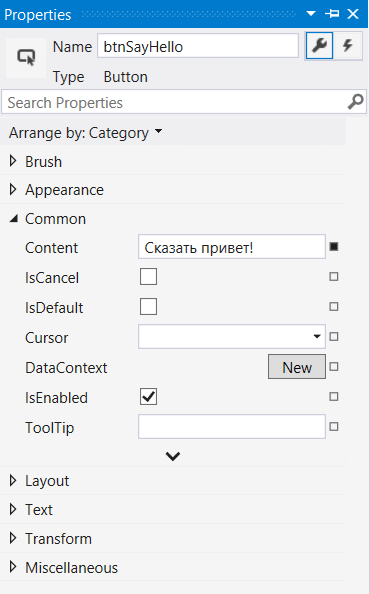Collapse the Common category
The width and height of the screenshot is (370, 594).
point(14,218)
